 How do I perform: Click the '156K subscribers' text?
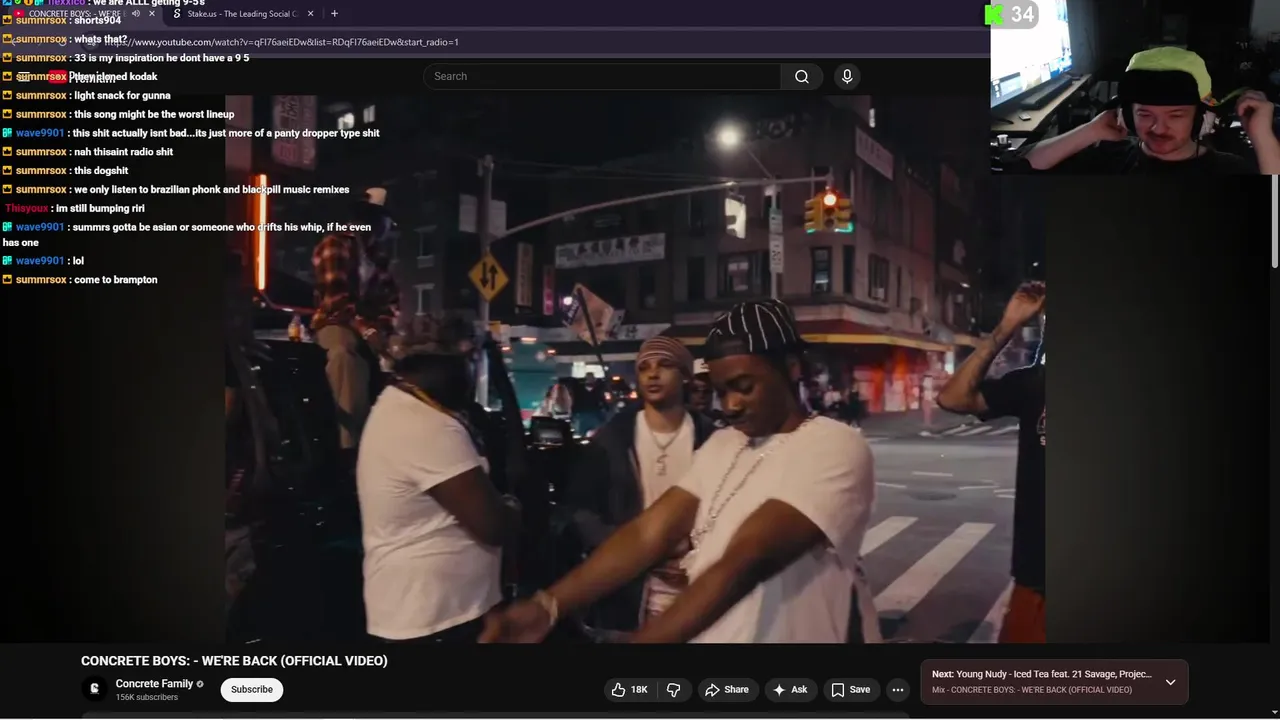click(147, 698)
